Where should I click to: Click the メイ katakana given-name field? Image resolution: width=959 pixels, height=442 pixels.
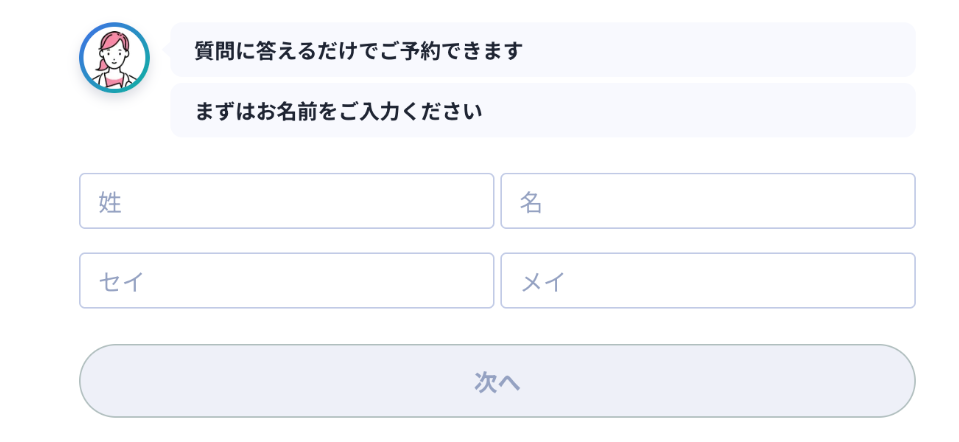point(707,281)
